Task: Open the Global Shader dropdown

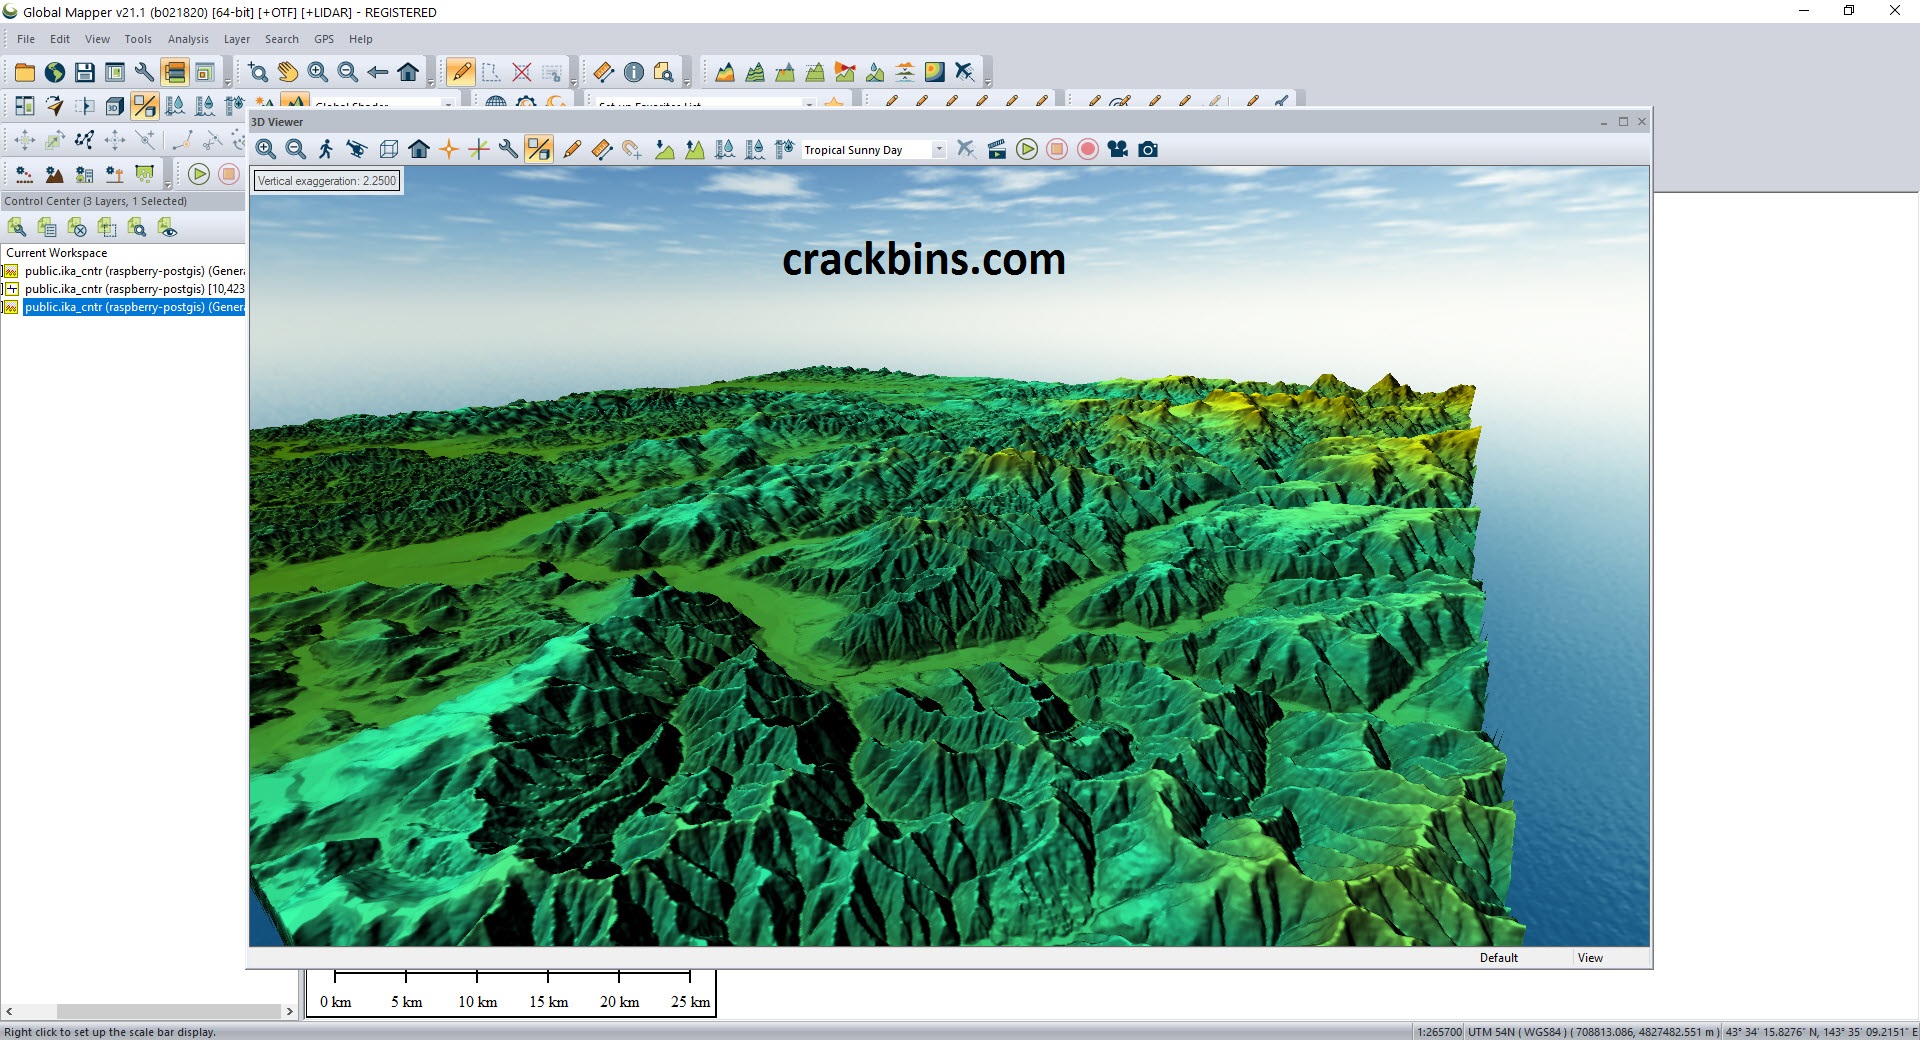Action: click(447, 105)
